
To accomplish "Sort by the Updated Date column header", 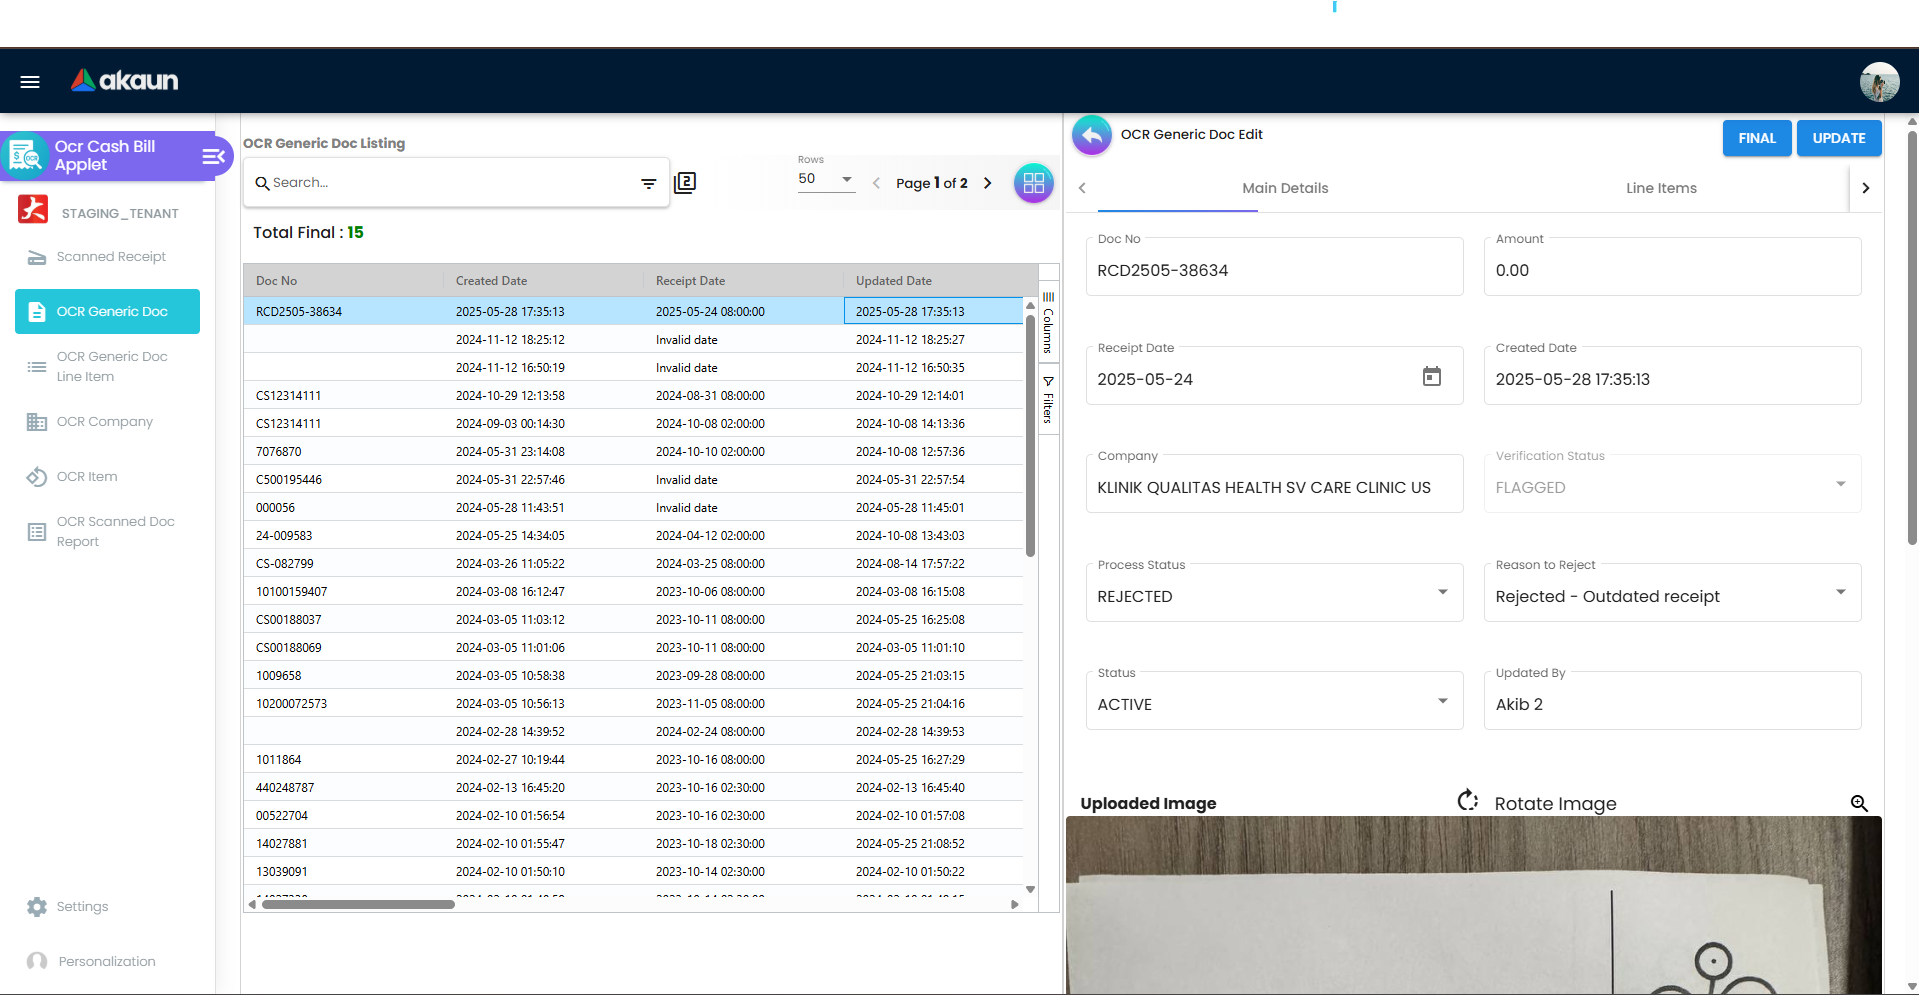I will click(x=940, y=281).
